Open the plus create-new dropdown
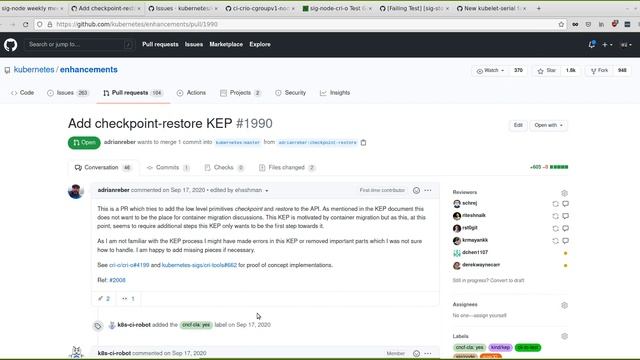 [x=607, y=44]
